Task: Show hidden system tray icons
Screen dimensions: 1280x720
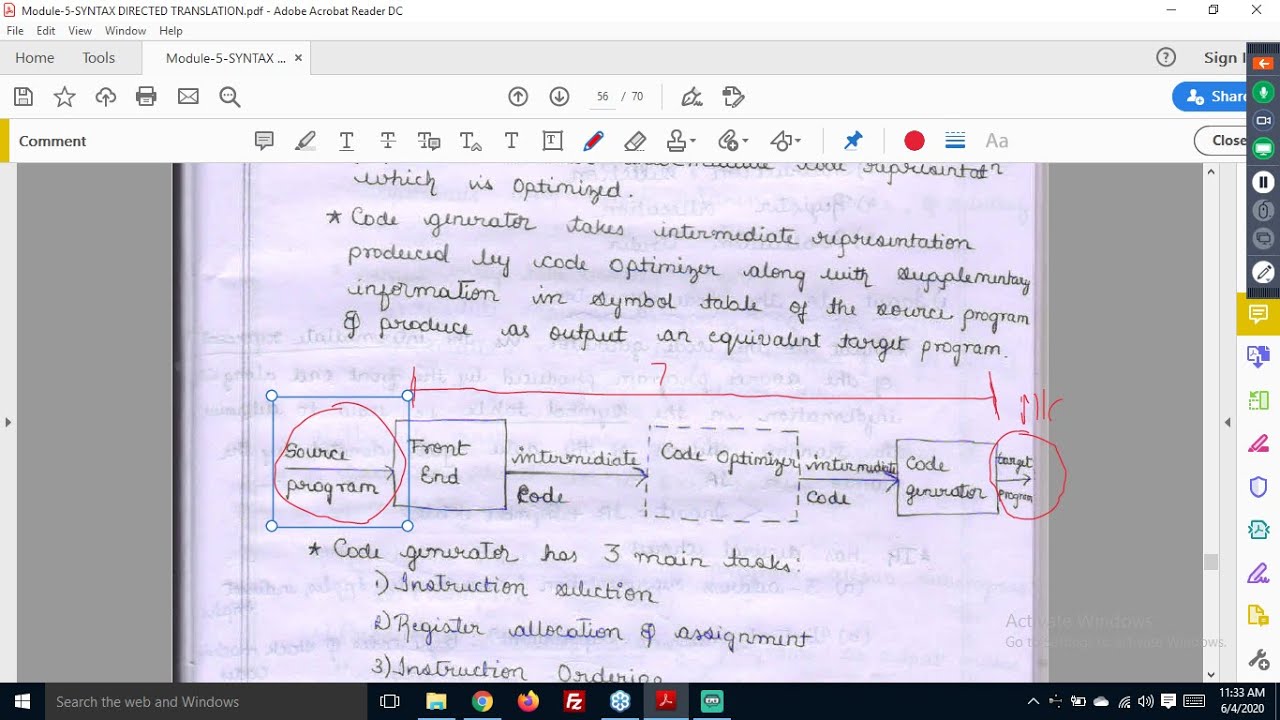Action: [x=1034, y=702]
